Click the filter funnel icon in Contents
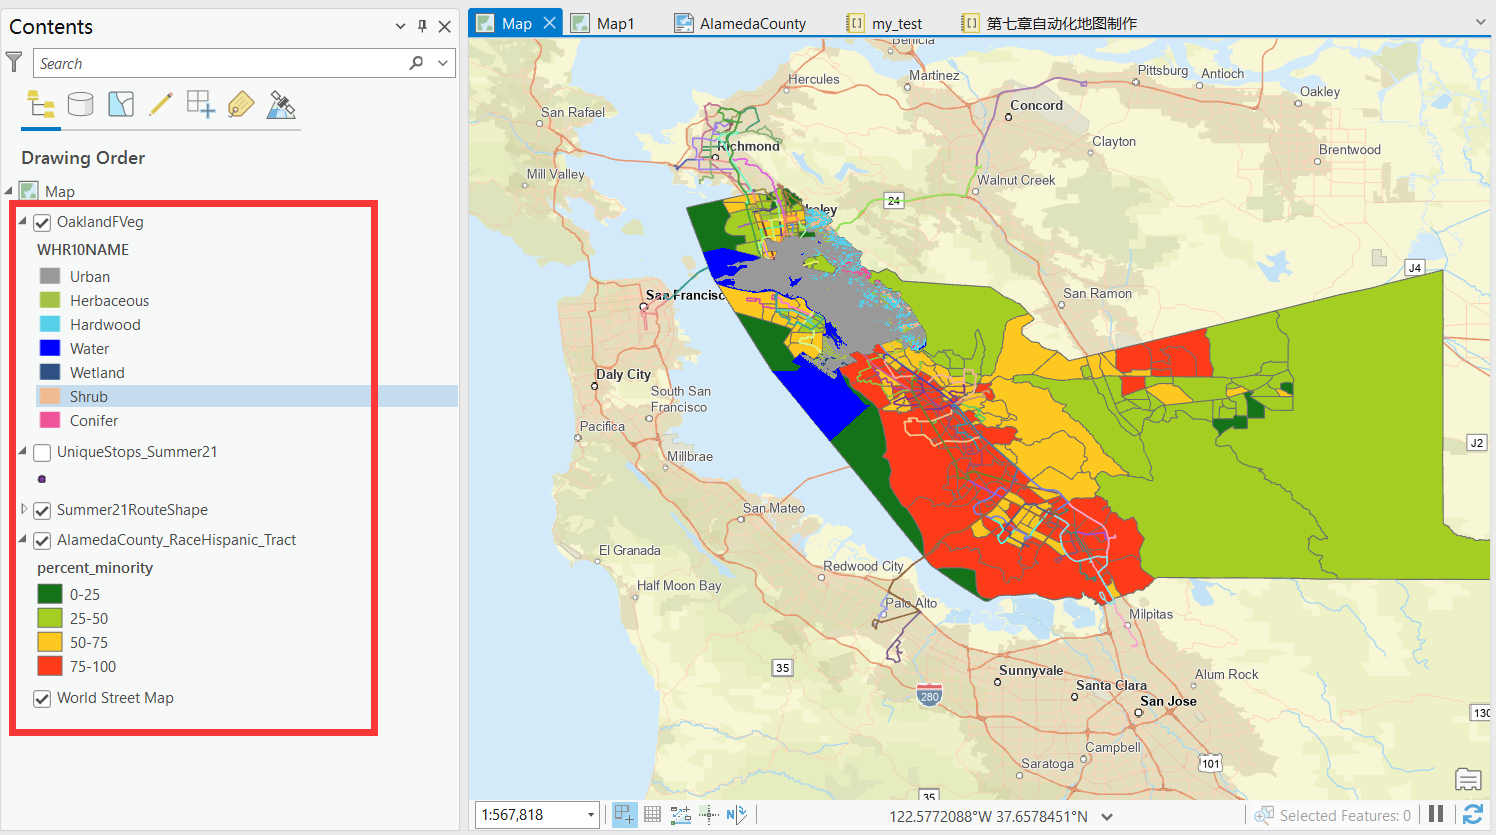Viewport: 1496px width, 835px height. pyautogui.click(x=14, y=63)
